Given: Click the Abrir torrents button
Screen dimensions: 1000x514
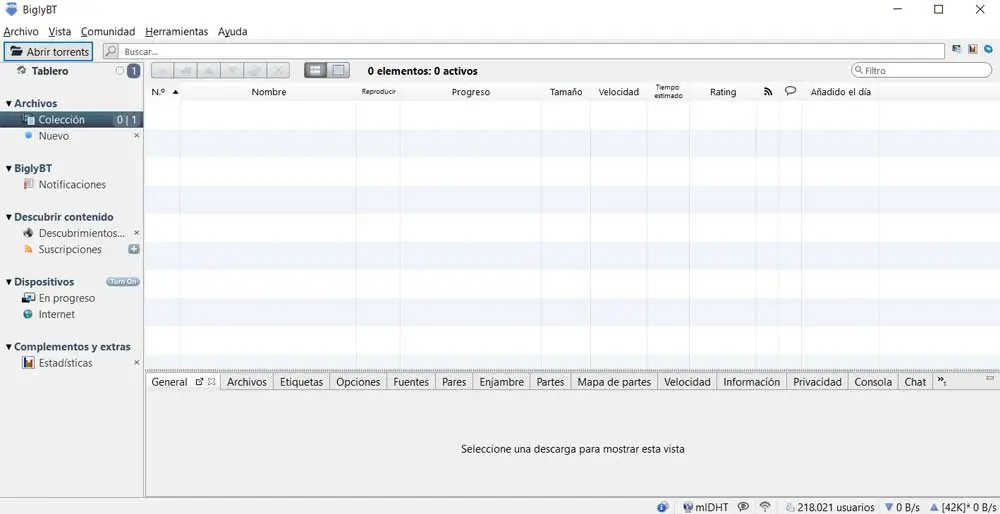Looking at the screenshot, I should coord(48,52).
